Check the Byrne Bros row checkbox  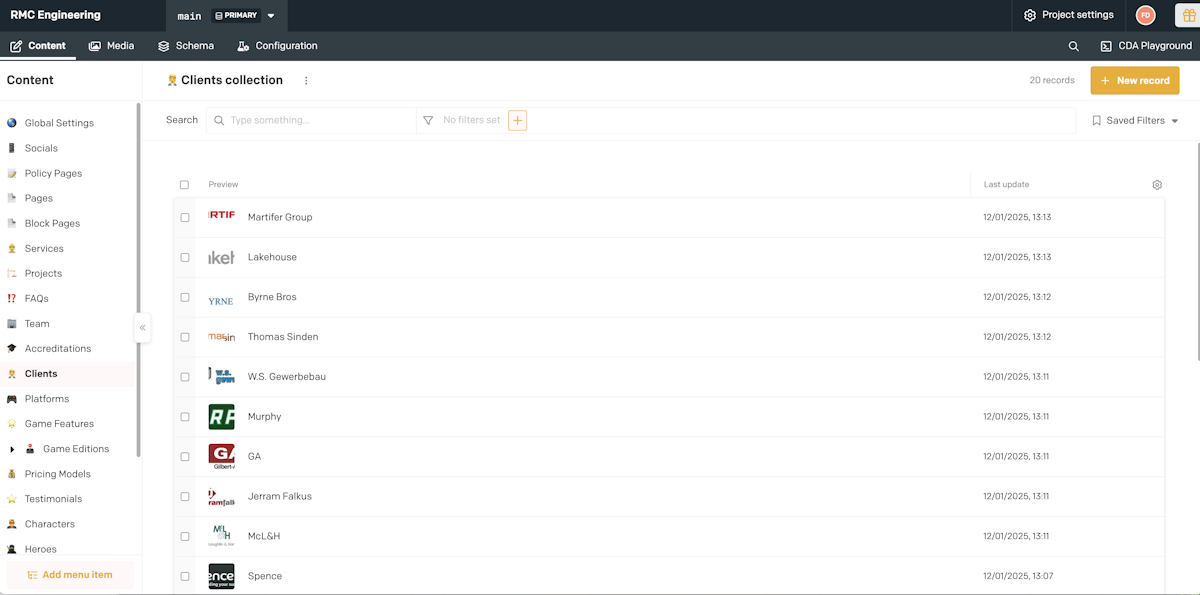[185, 297]
